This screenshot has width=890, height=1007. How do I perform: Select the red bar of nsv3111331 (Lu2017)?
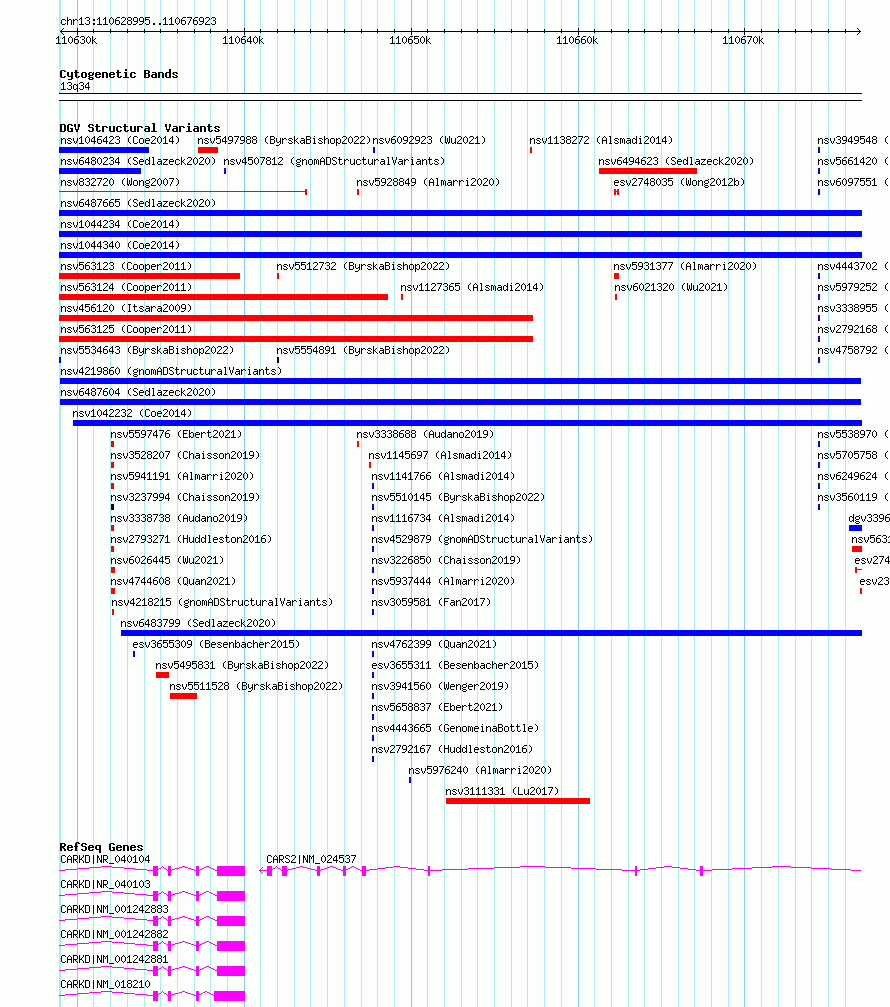coord(518,801)
